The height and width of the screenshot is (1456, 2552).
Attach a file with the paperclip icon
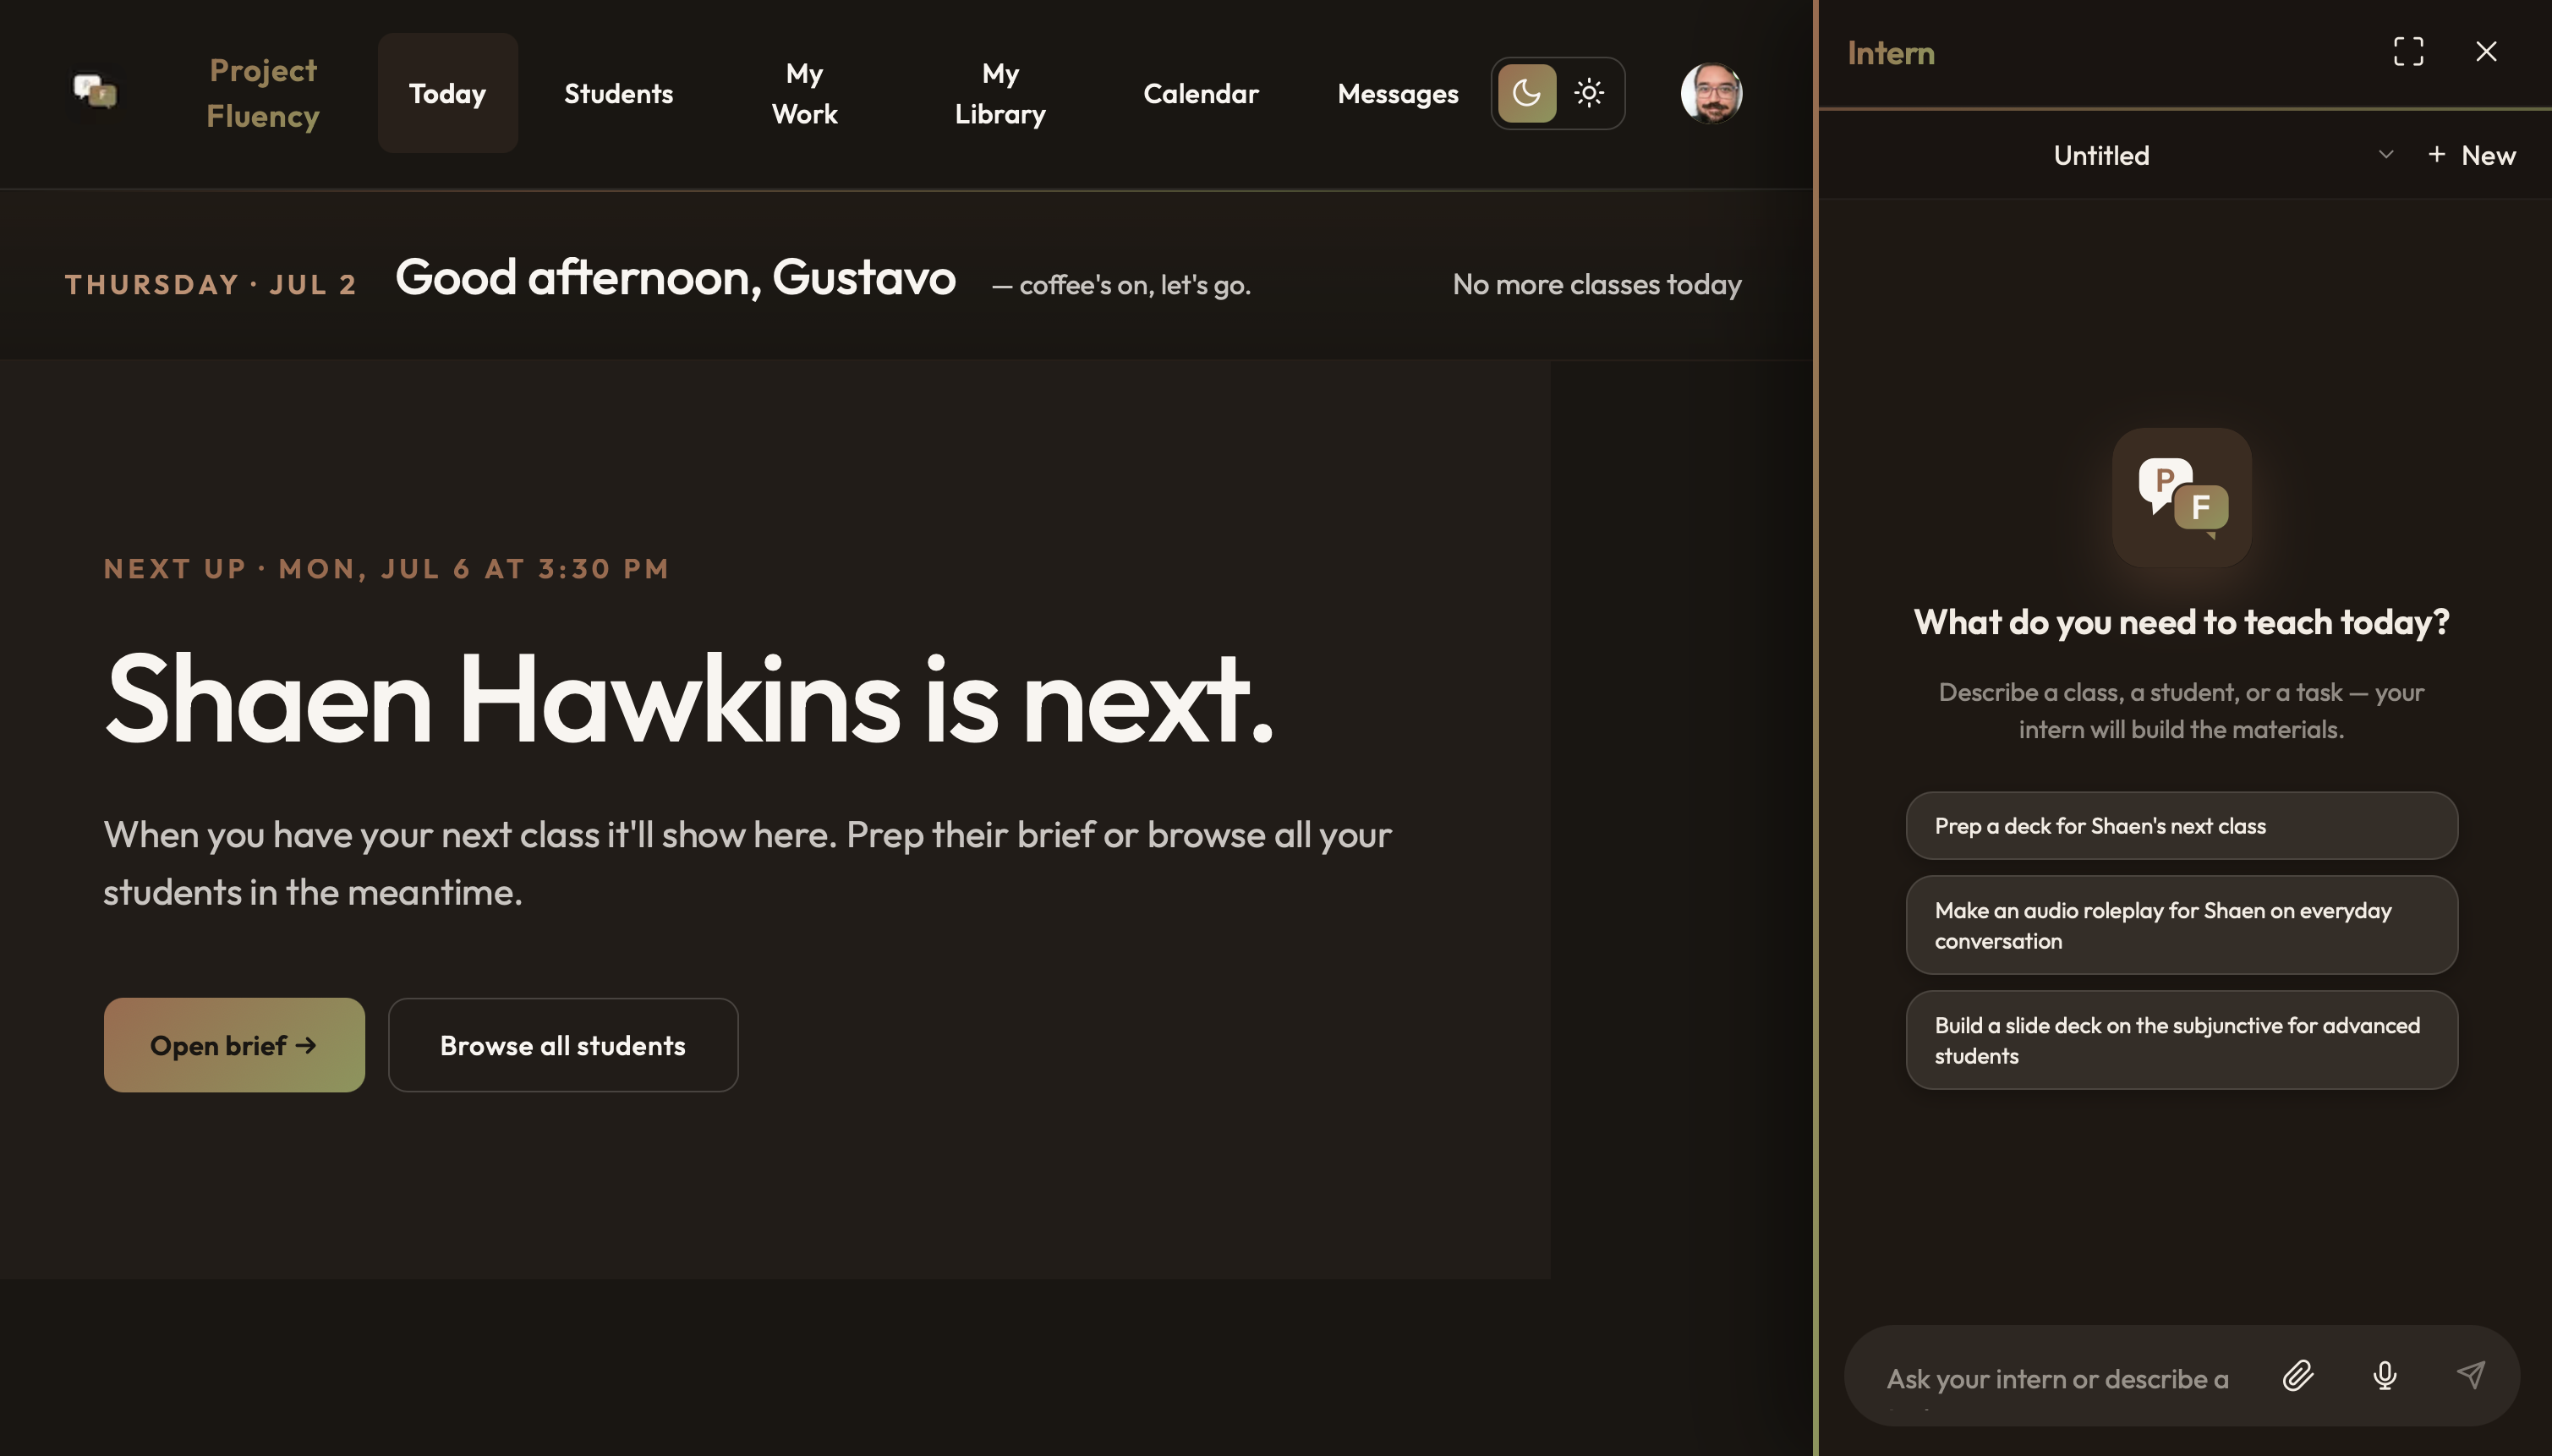pos(2298,1376)
